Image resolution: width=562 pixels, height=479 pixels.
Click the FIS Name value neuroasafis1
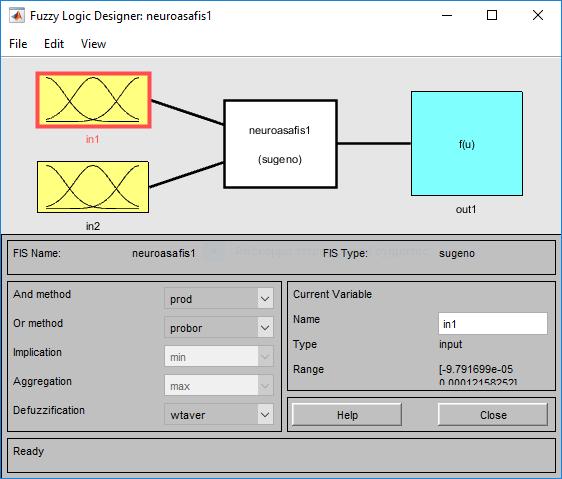tap(164, 253)
